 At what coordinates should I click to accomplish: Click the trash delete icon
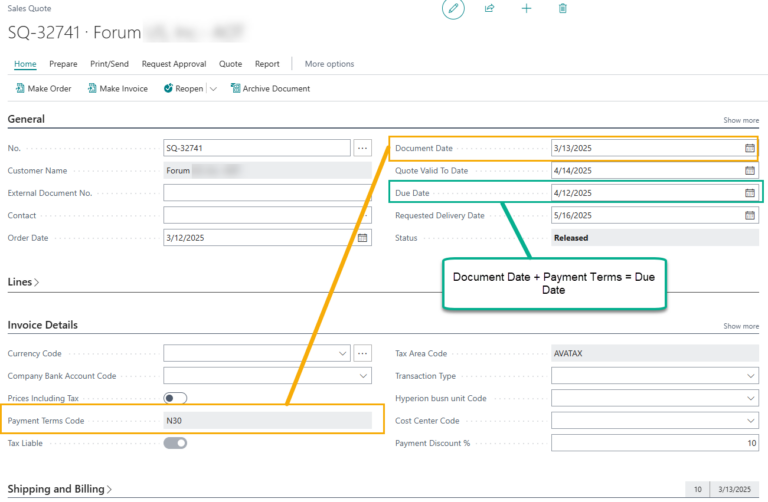click(562, 8)
